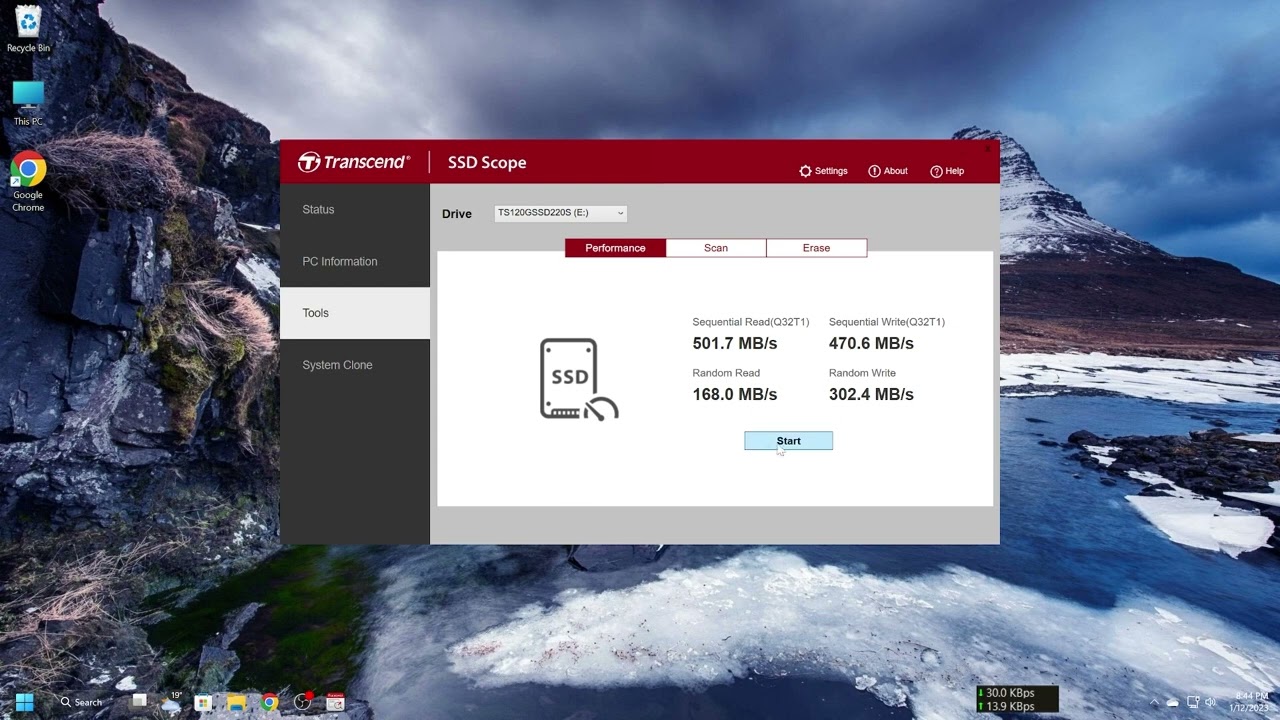Open the PC Information section
The height and width of the screenshot is (720, 1280).
(x=355, y=261)
